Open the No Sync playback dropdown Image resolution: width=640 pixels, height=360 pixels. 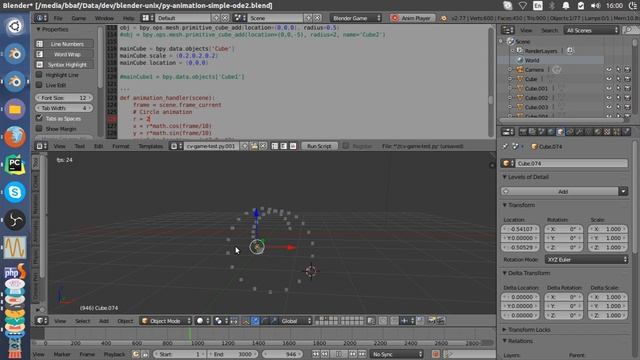[397, 354]
